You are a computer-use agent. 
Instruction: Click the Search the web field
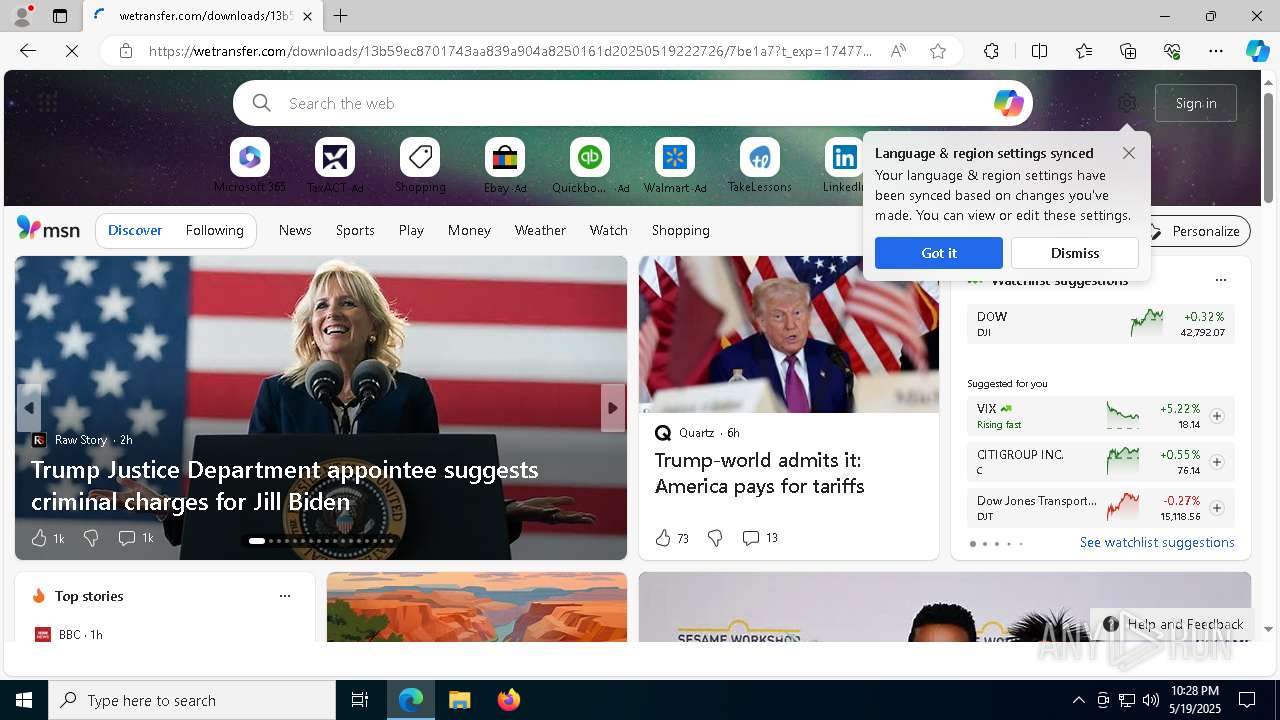632,103
